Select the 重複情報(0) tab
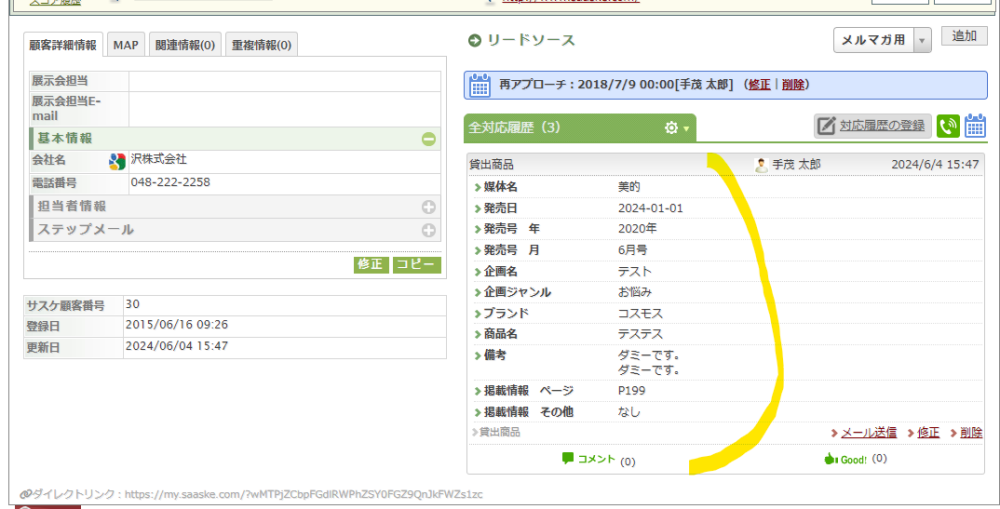This screenshot has width=1000, height=509. tap(261, 45)
